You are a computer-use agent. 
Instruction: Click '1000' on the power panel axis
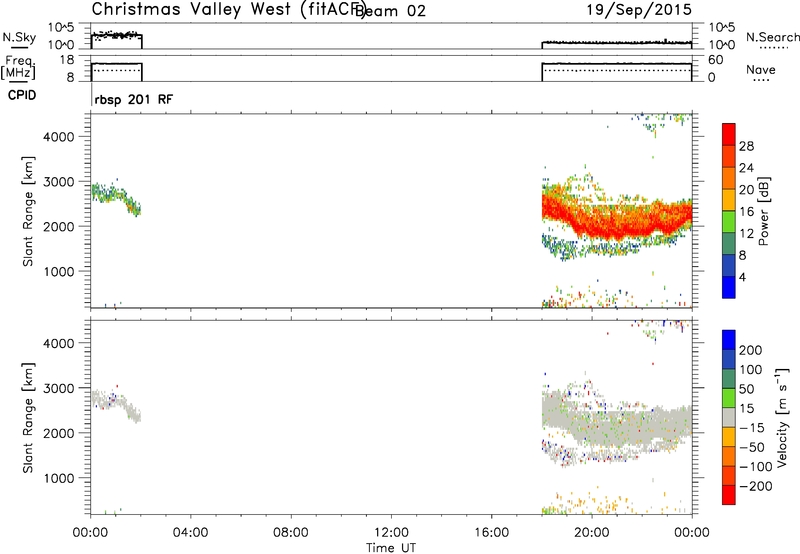point(58,271)
